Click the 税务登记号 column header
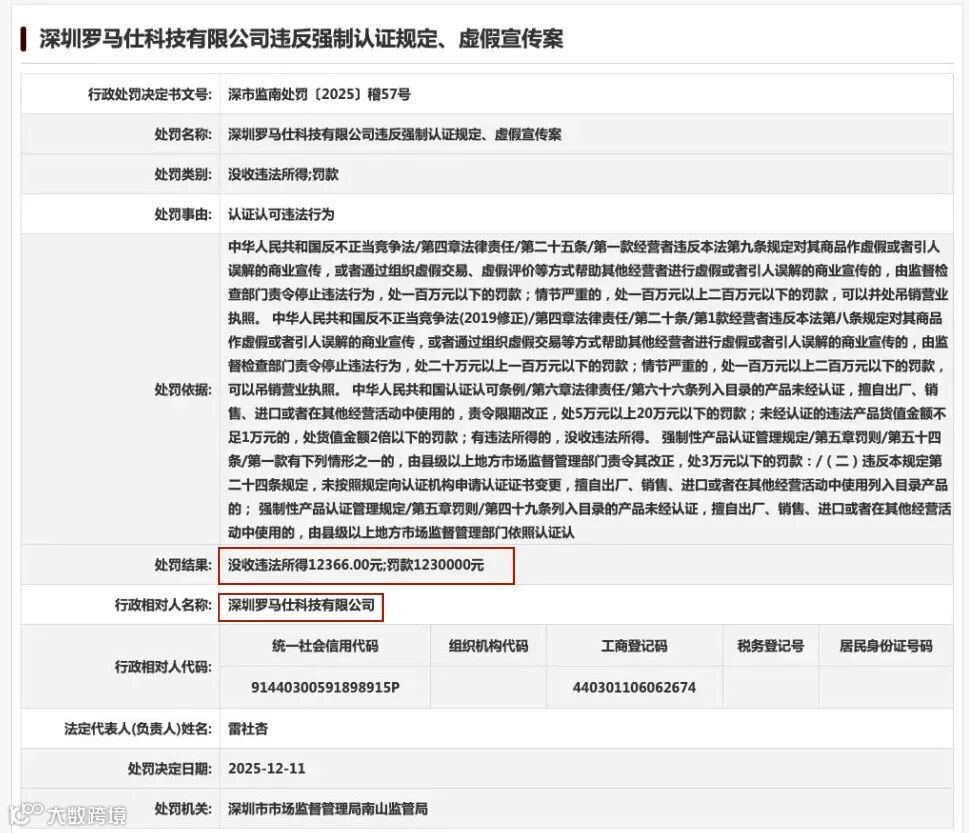This screenshot has height=833, width=969. (771, 646)
